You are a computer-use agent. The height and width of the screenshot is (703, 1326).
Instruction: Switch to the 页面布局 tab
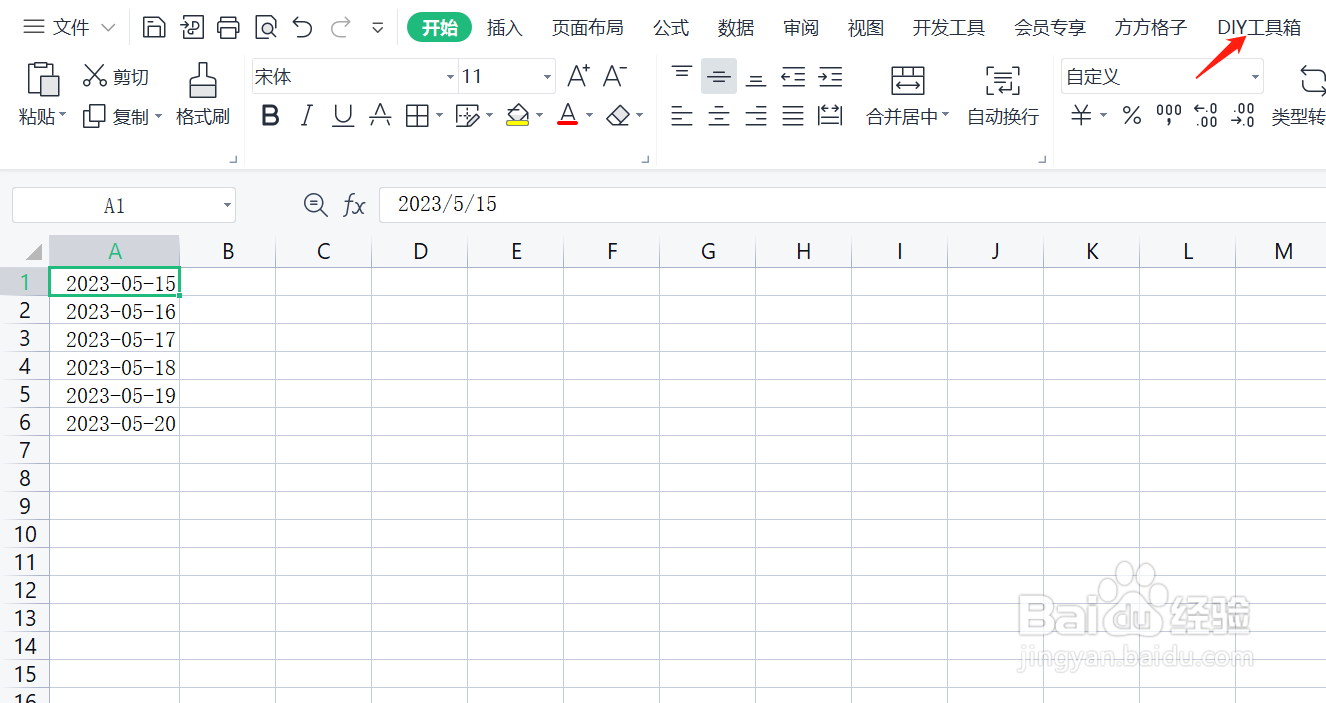[588, 28]
